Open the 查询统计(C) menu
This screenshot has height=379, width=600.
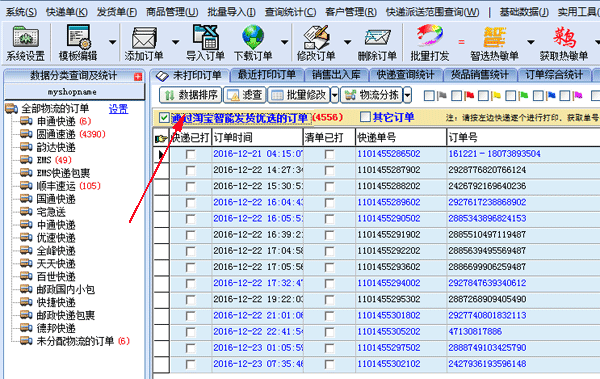[x=290, y=12]
